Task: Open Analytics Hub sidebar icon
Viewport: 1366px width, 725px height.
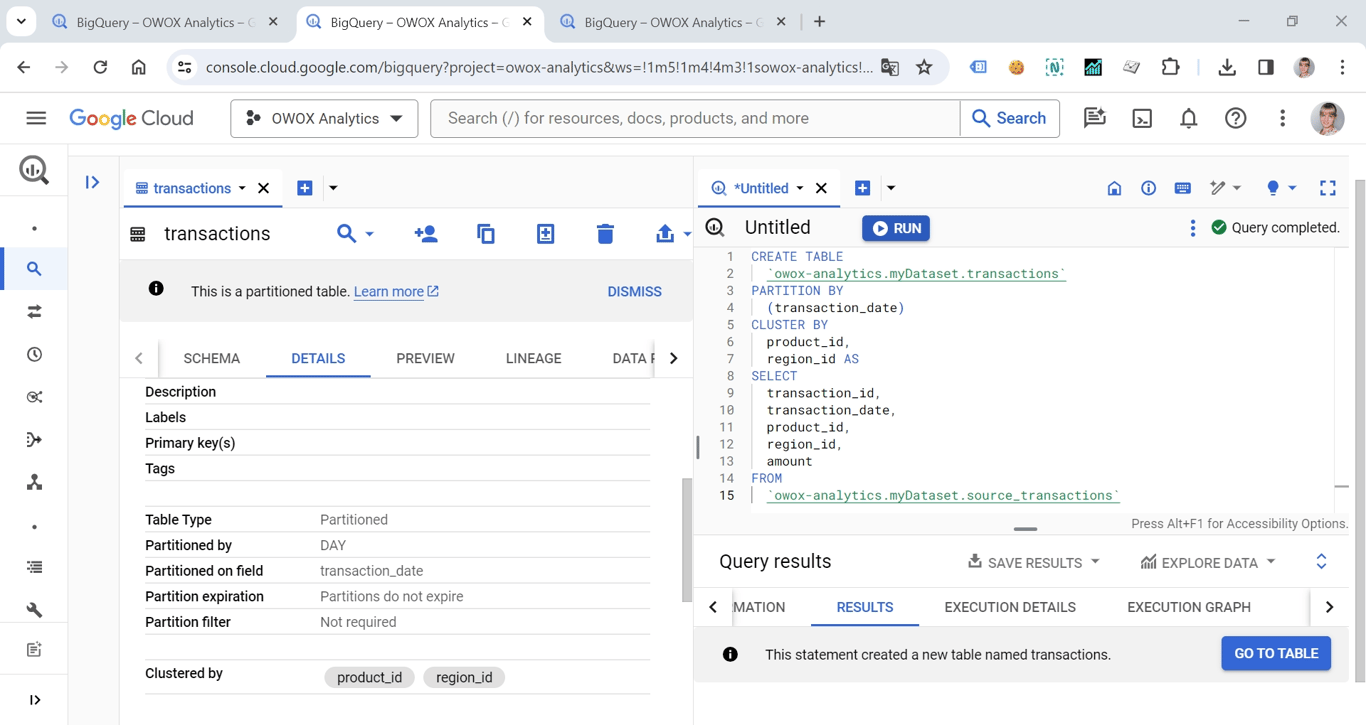Action: click(x=34, y=397)
